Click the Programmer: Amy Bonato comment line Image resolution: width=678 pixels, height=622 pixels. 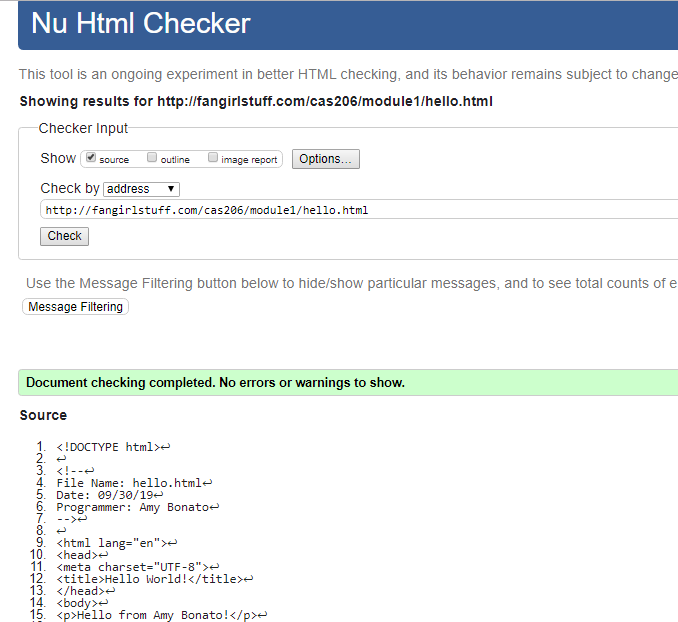132,507
